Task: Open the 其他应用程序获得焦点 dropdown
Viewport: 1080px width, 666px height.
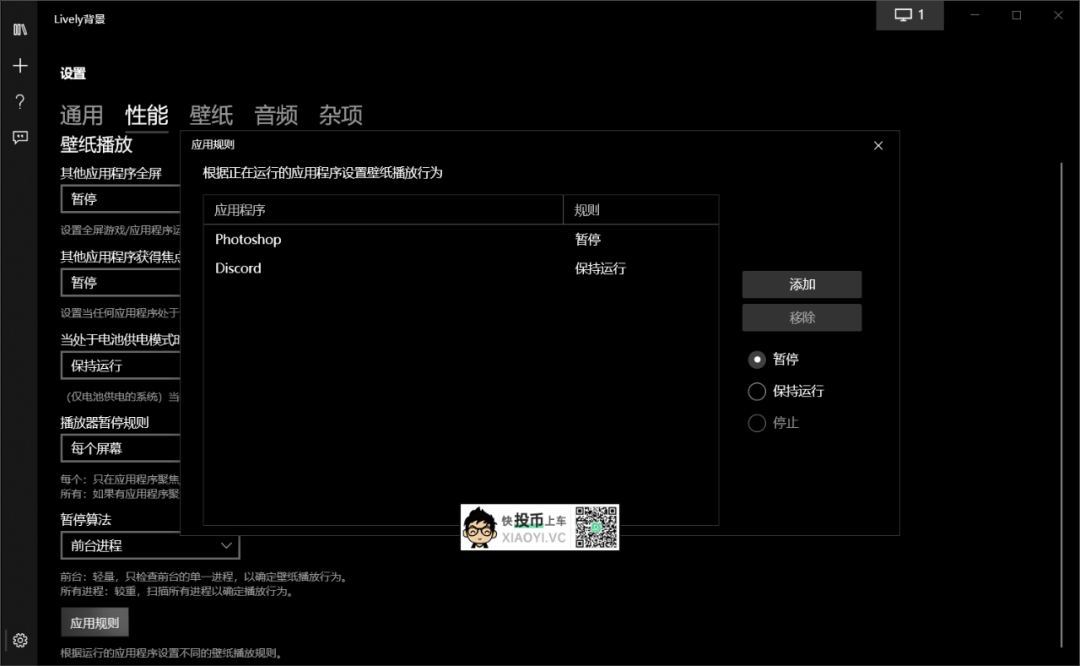Action: click(121, 282)
